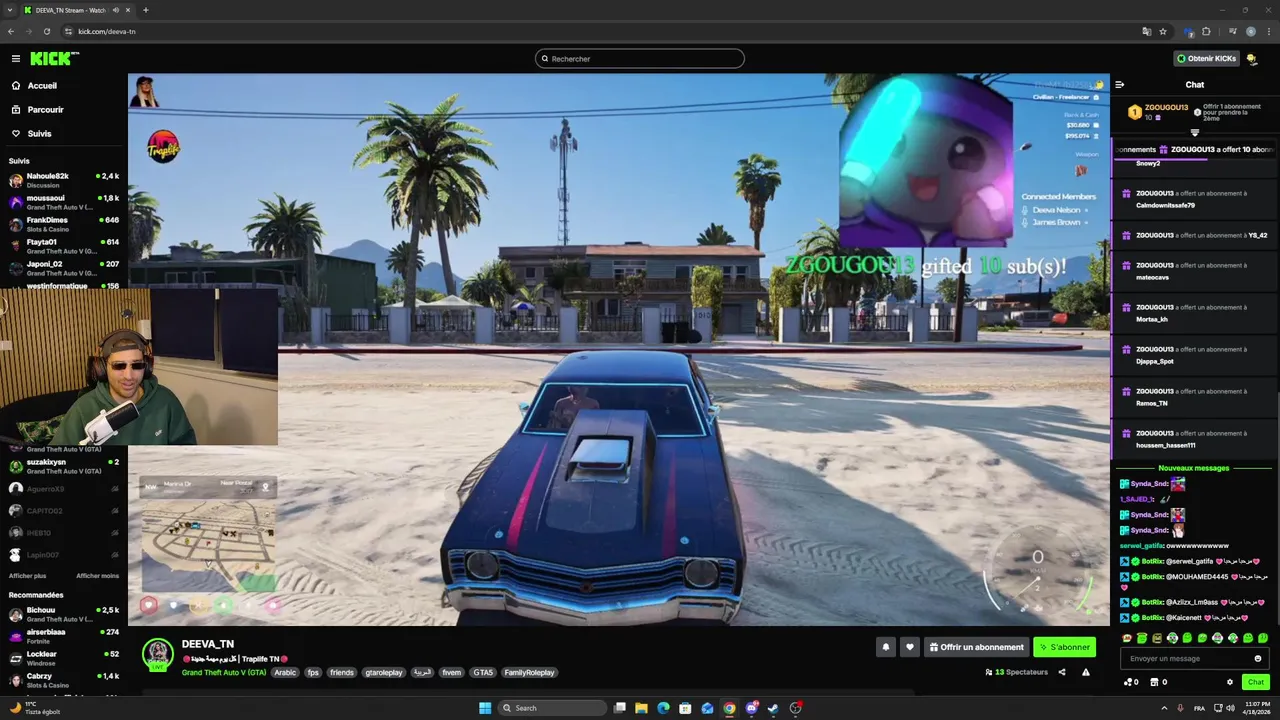Open Bichouu recommended channel

point(63,614)
